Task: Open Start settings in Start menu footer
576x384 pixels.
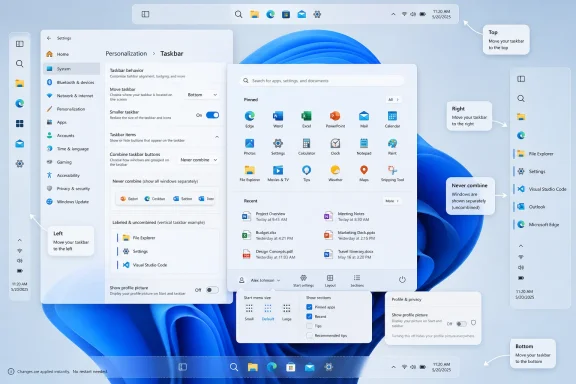Action: click(303, 281)
